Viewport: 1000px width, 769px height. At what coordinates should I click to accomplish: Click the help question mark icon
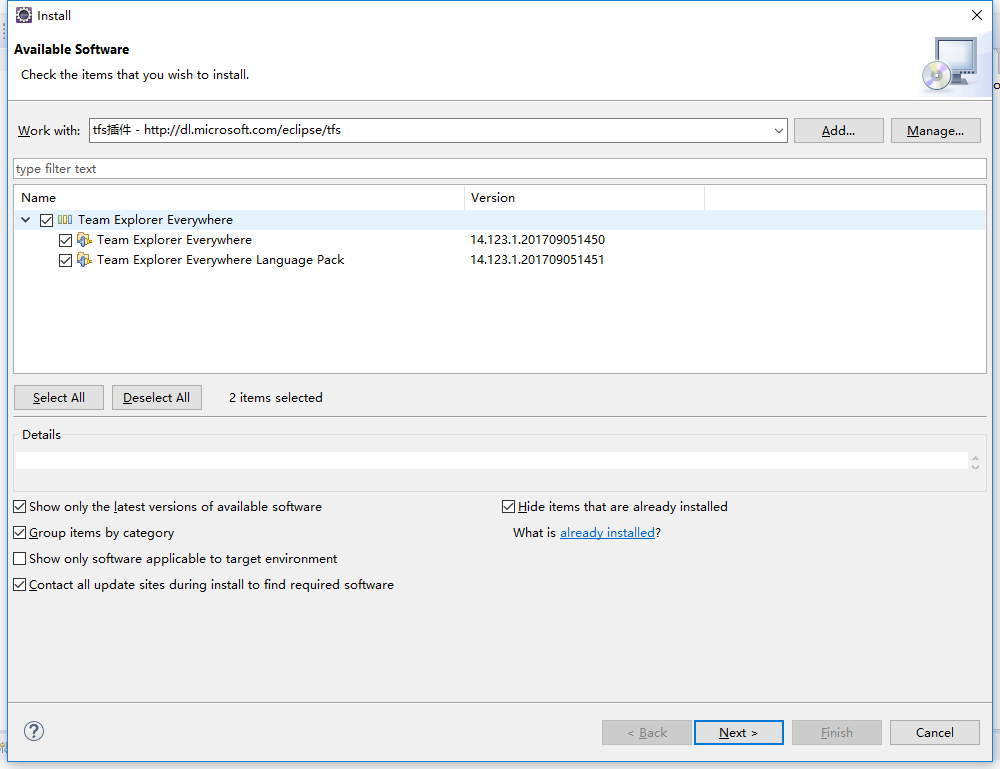coord(34,731)
